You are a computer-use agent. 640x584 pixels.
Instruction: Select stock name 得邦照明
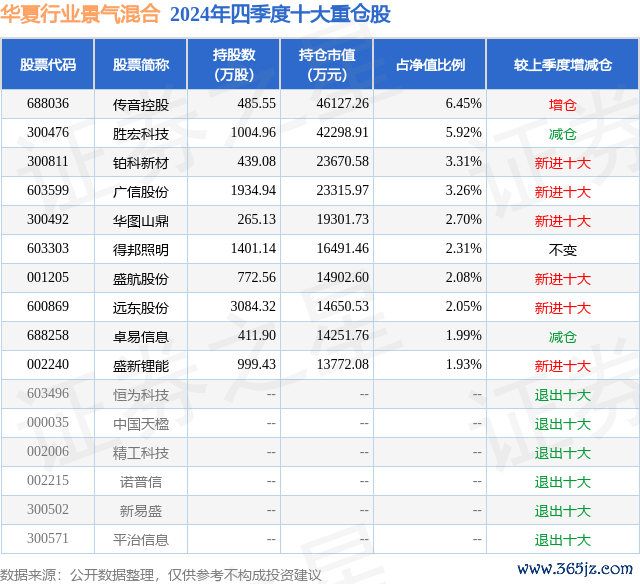141,250
